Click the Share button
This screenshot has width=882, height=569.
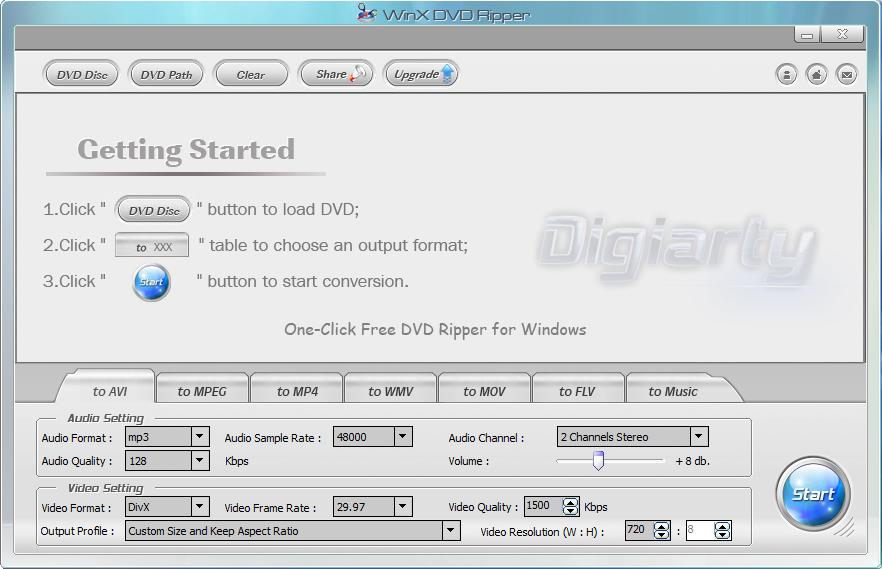tap(337, 74)
